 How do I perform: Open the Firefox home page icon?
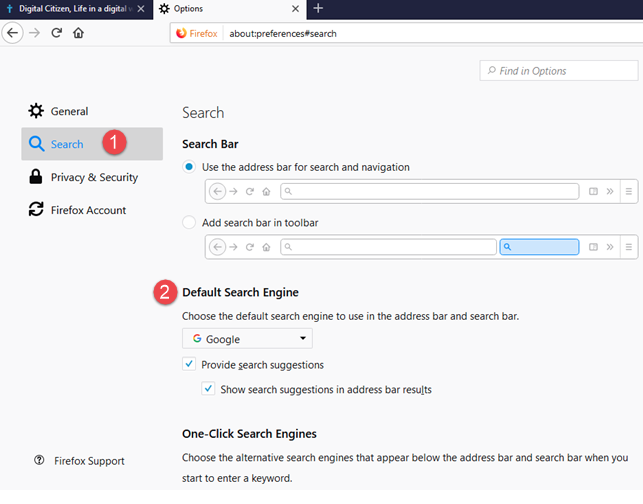coord(78,33)
